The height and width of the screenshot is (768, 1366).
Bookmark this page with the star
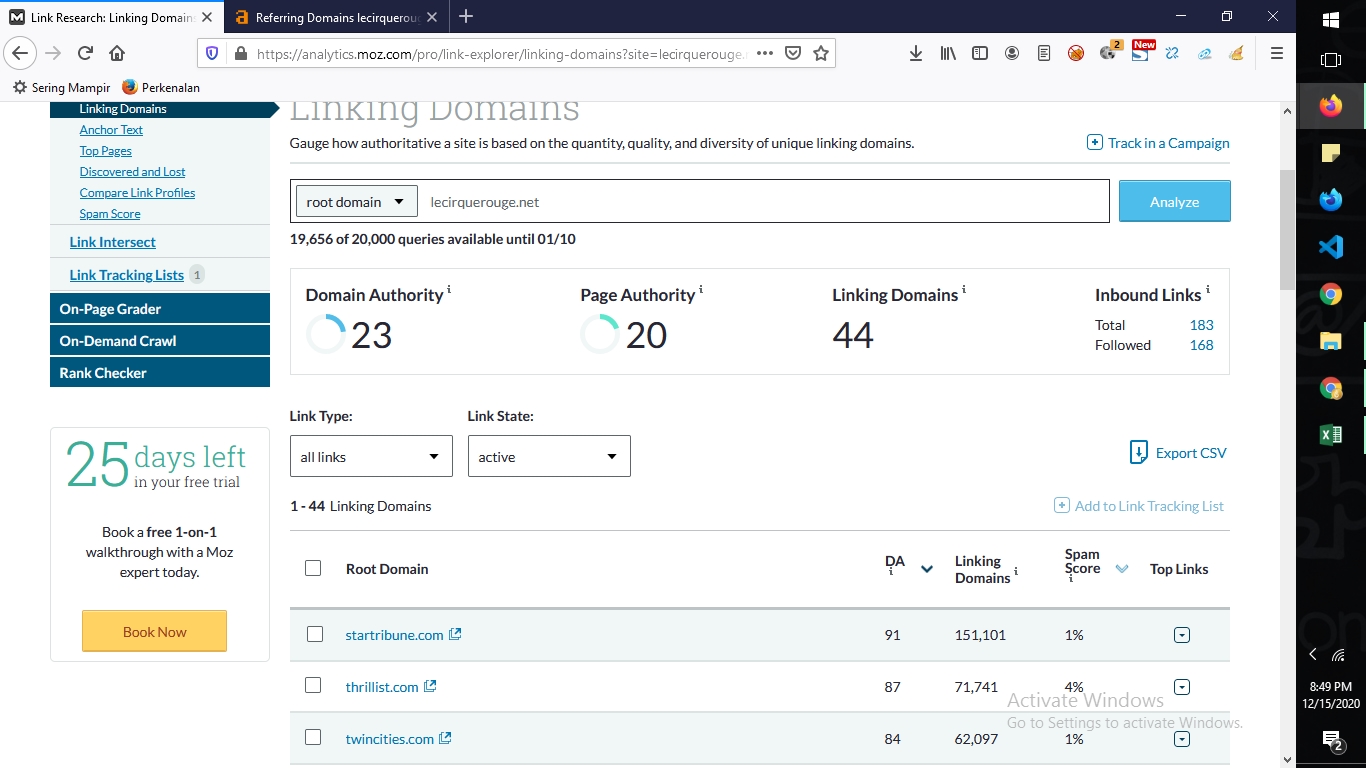(821, 54)
